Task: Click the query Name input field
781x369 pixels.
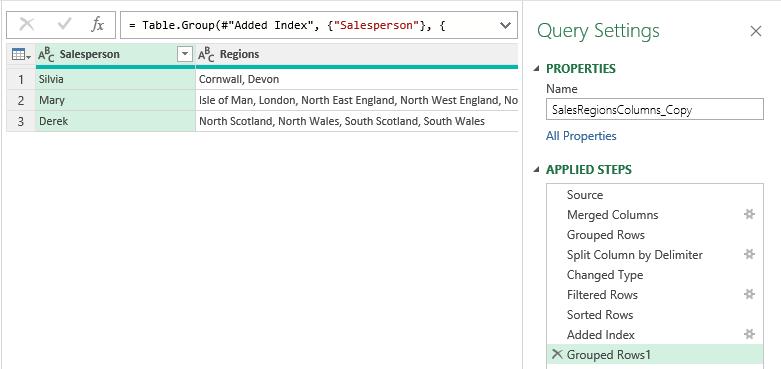Action: point(654,110)
